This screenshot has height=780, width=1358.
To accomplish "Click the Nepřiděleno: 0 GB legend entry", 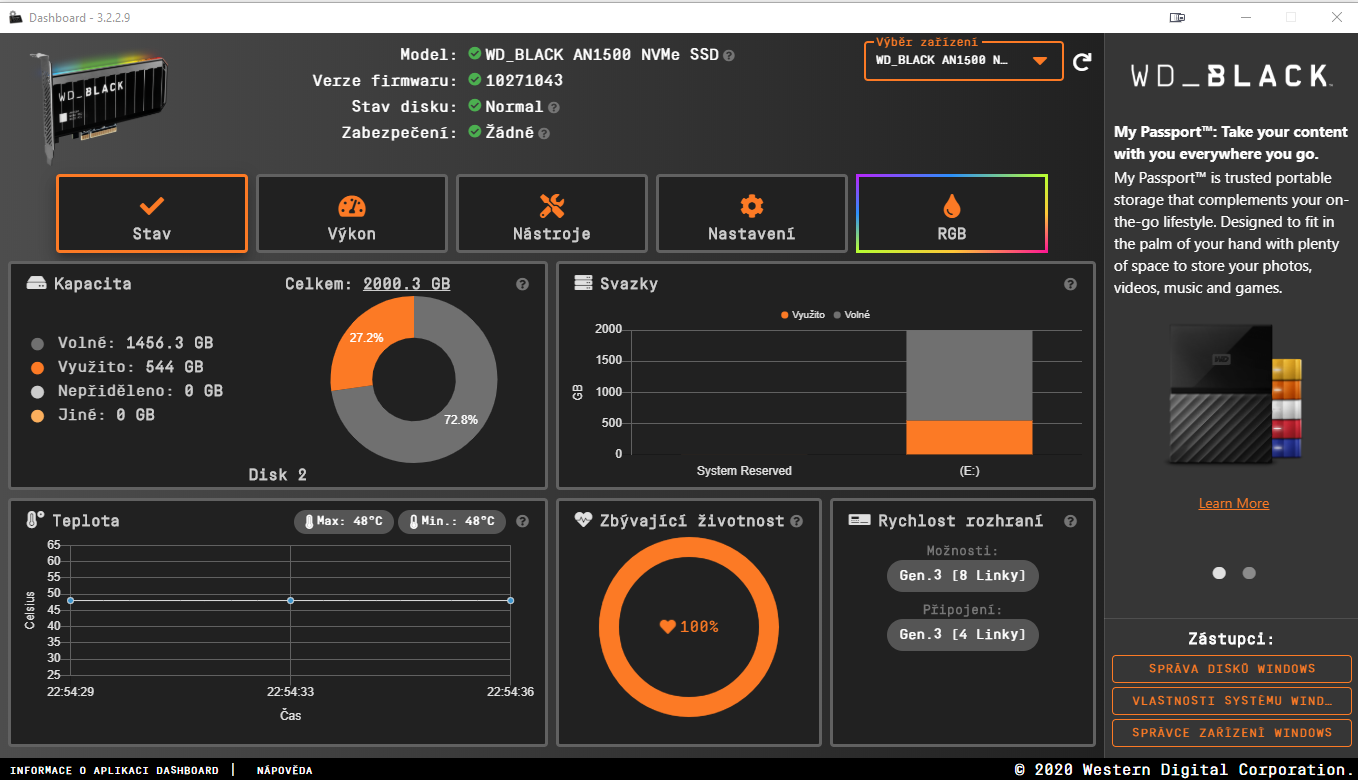I will click(x=127, y=391).
